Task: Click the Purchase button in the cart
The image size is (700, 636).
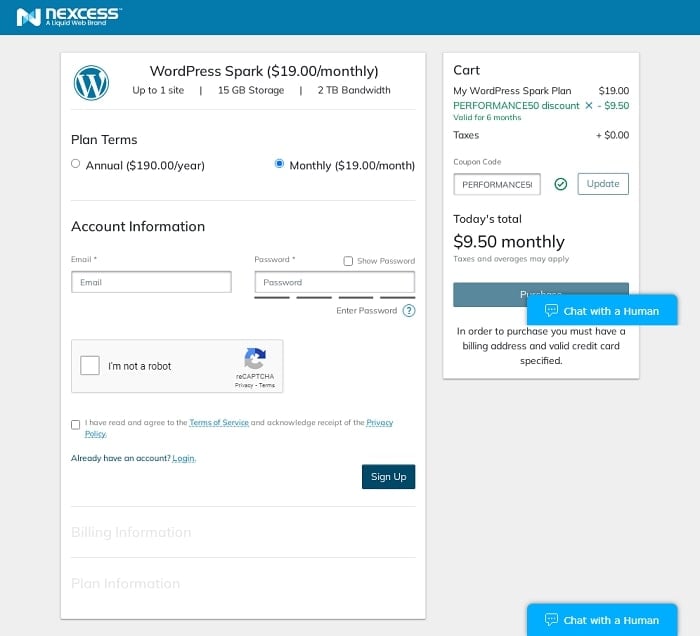Action: [x=541, y=295]
